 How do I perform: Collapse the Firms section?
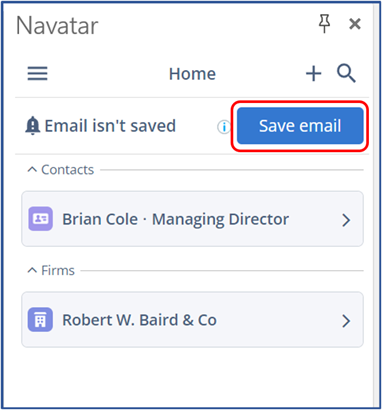click(x=32, y=270)
